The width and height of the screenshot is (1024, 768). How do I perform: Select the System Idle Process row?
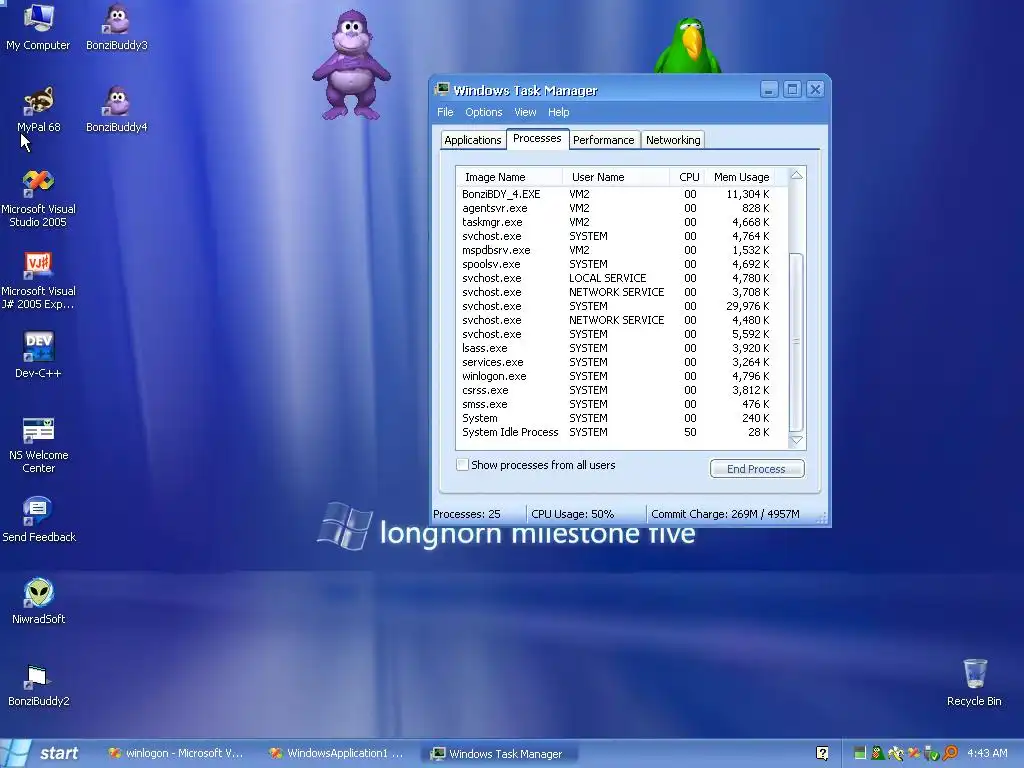[621, 432]
